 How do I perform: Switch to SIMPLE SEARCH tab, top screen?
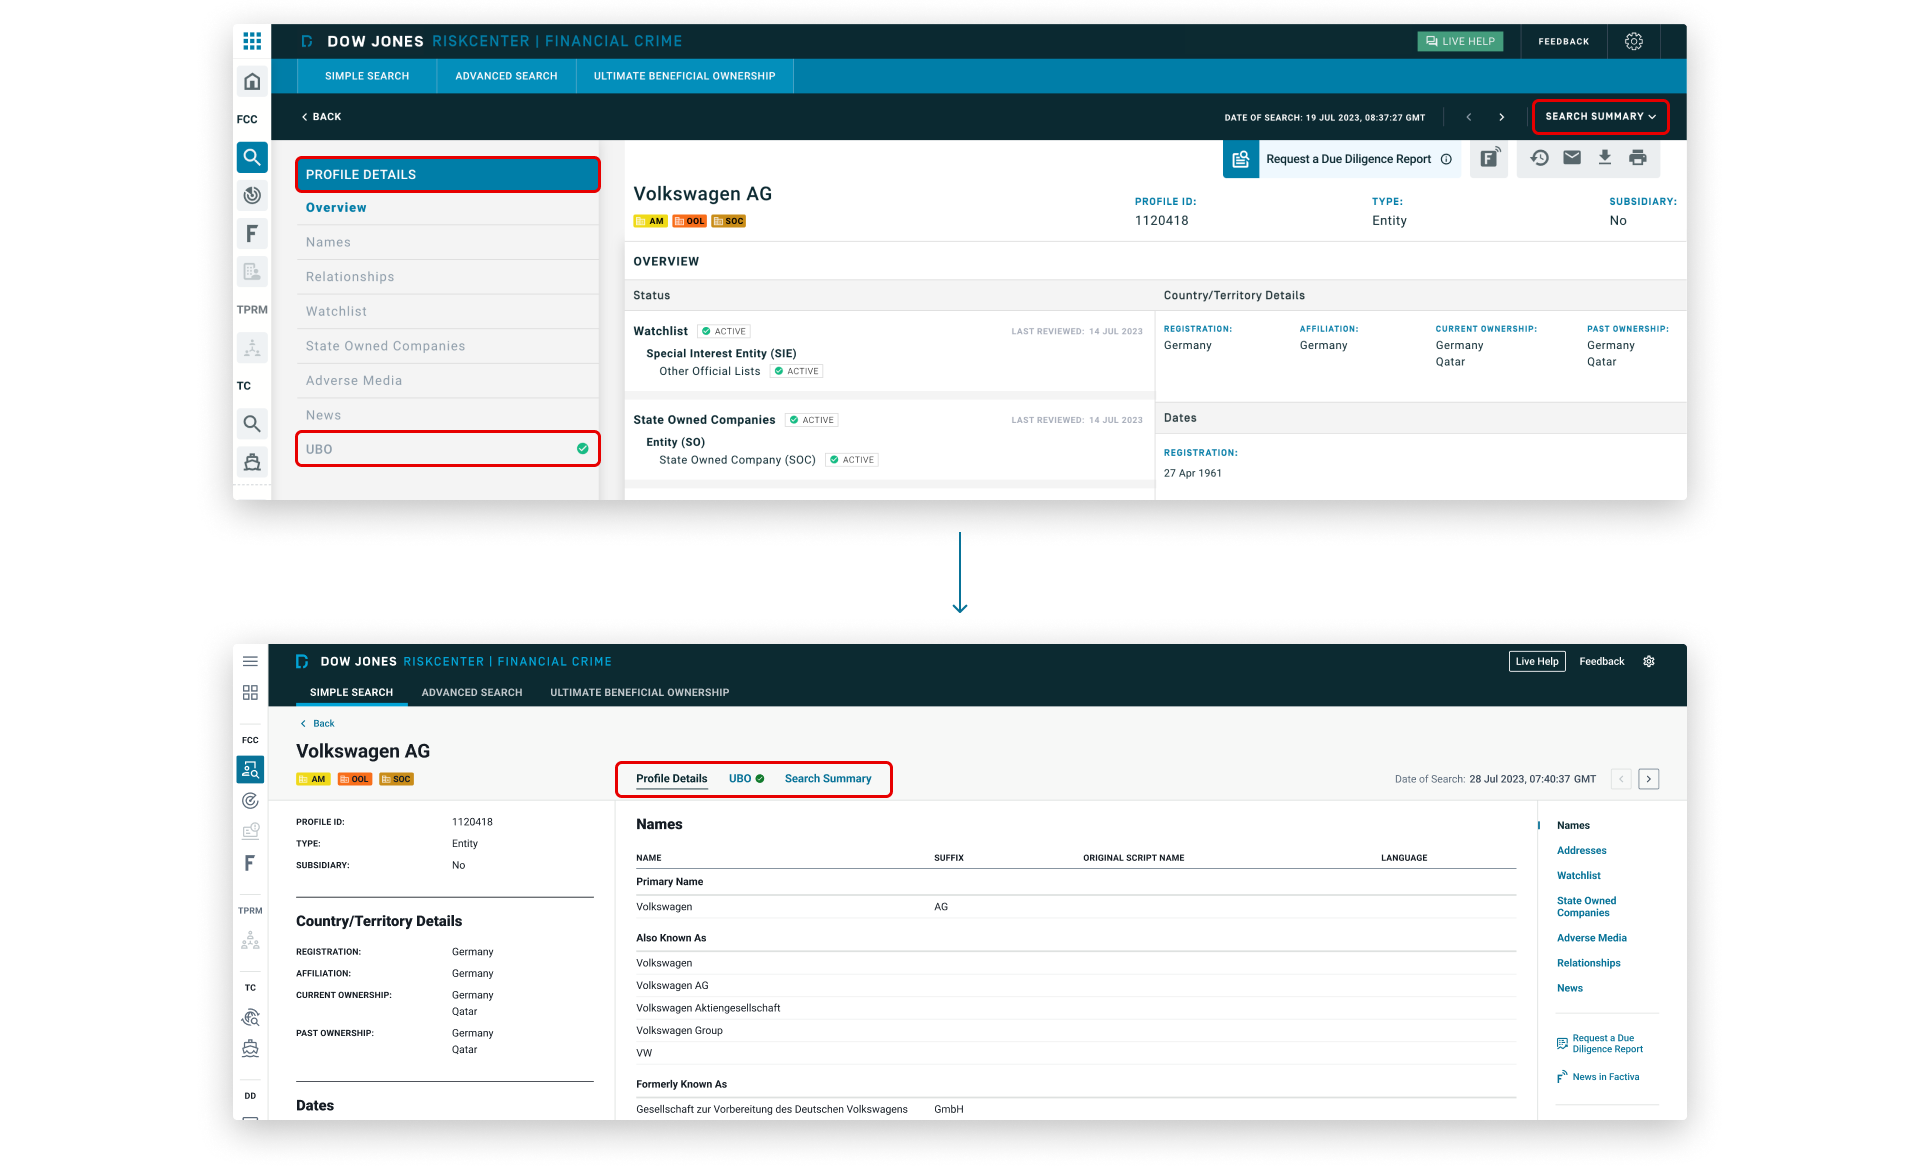[367, 76]
